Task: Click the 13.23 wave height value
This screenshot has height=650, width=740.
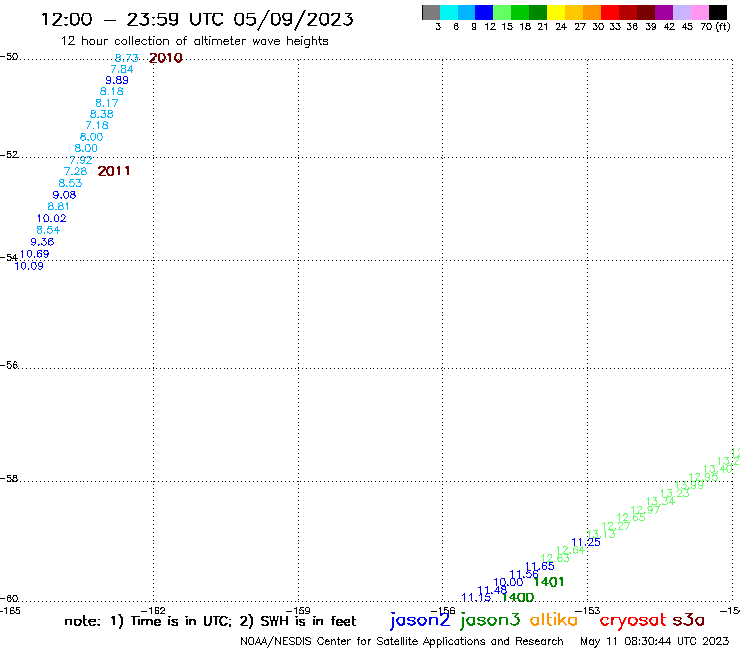Action: point(675,493)
